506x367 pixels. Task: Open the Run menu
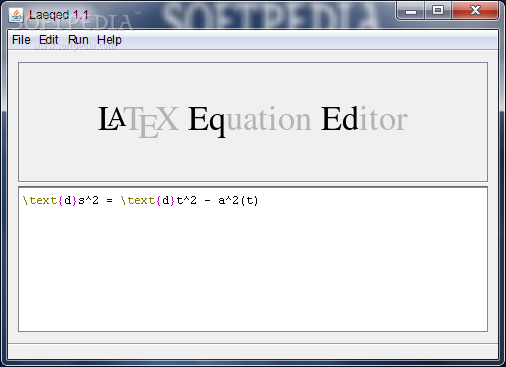78,40
